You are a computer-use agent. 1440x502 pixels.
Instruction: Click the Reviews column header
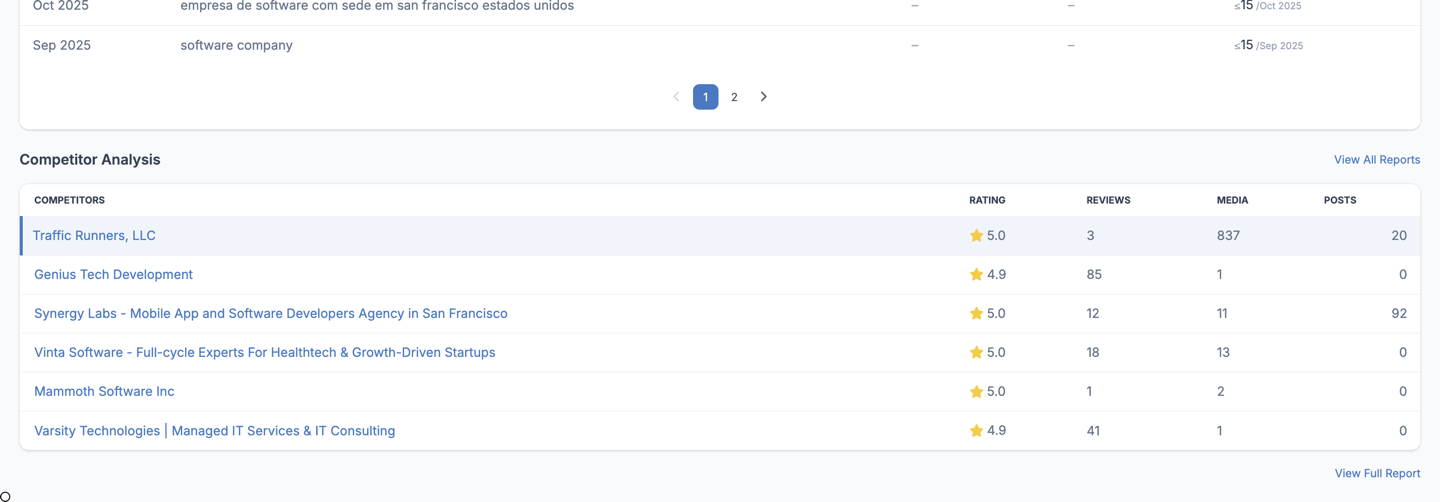tap(1108, 200)
